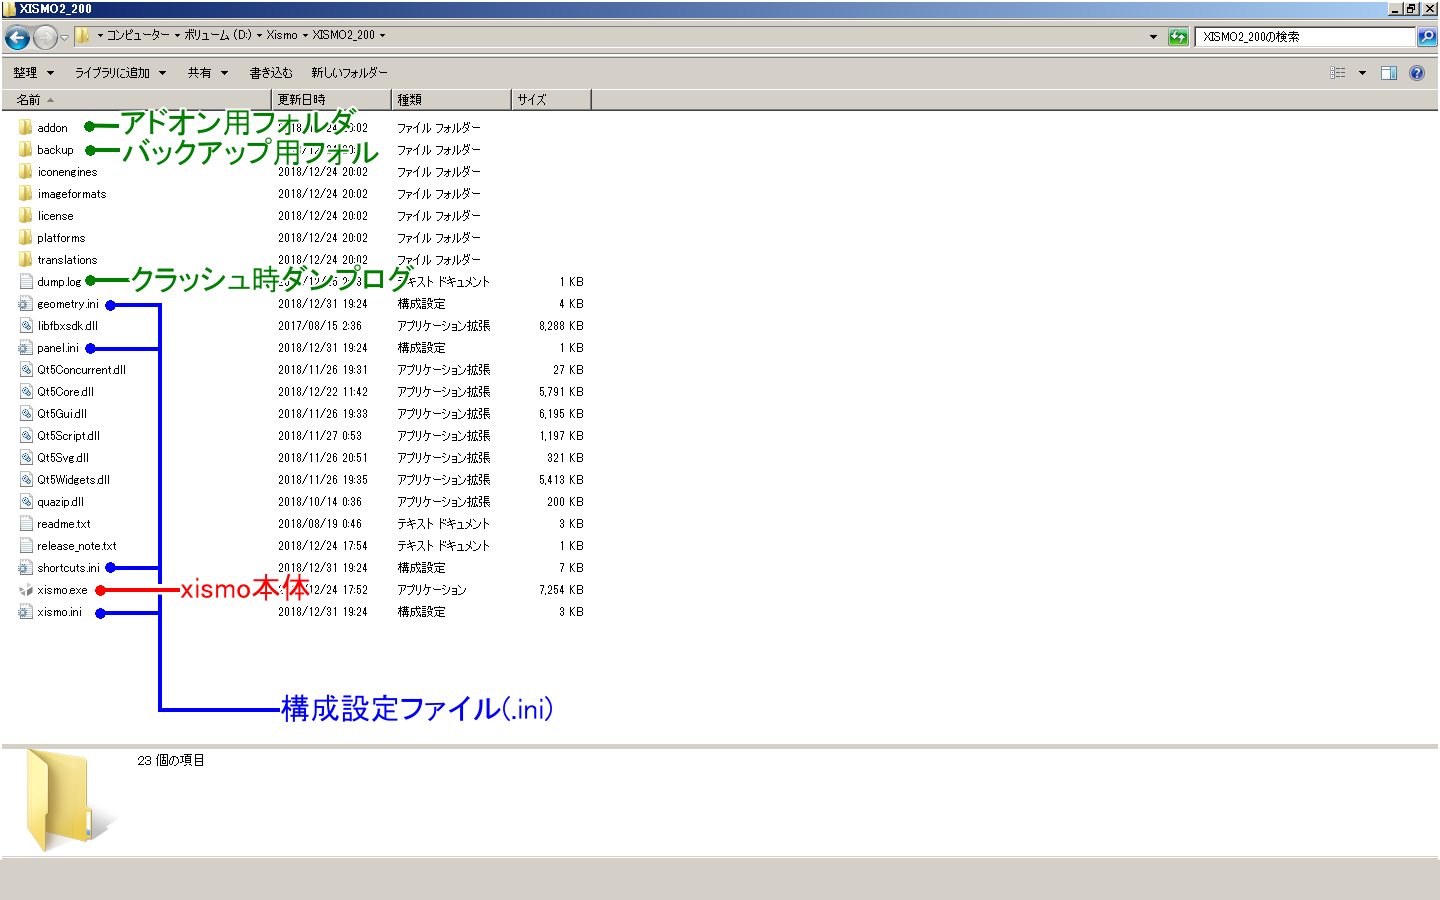The height and width of the screenshot is (900, 1440).
Task: Click the refresh button next to address bar
Action: tap(1178, 37)
